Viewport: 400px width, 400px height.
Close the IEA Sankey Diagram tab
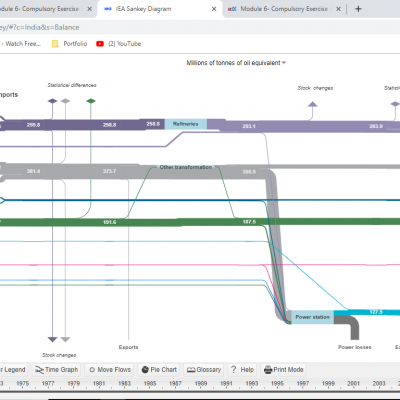[x=214, y=9]
